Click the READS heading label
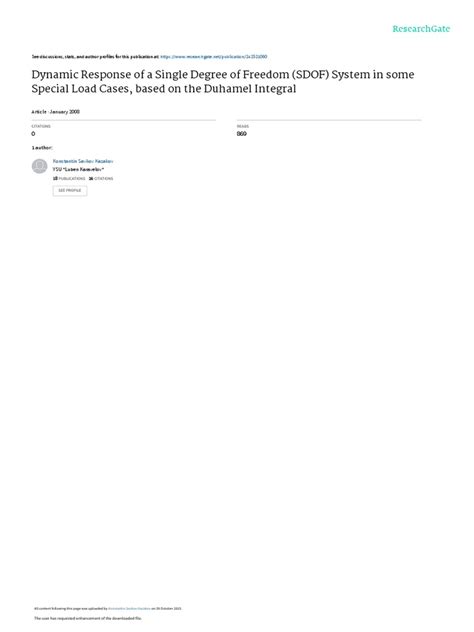Viewport: 474px width, 632px height. pyautogui.click(x=243, y=126)
